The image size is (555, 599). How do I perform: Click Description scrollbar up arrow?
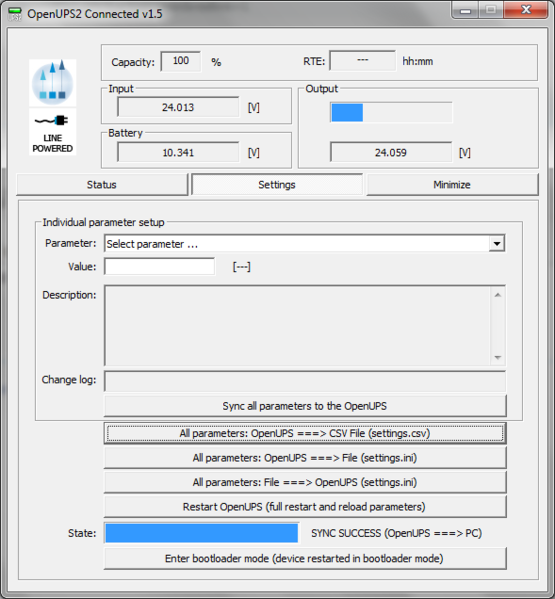pyautogui.click(x=498, y=295)
